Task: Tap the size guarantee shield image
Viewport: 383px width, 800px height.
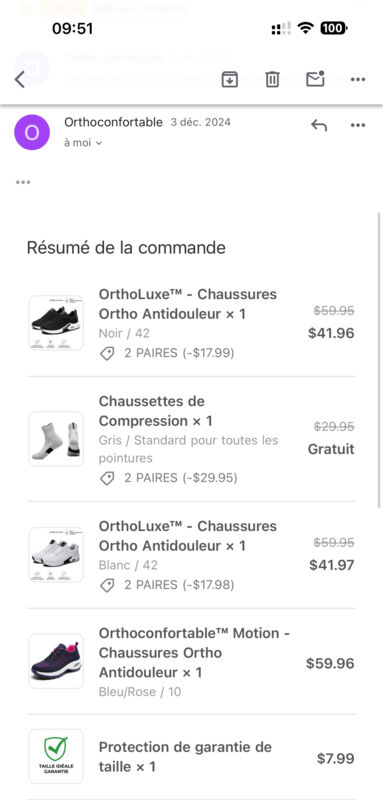Action: click(56, 756)
